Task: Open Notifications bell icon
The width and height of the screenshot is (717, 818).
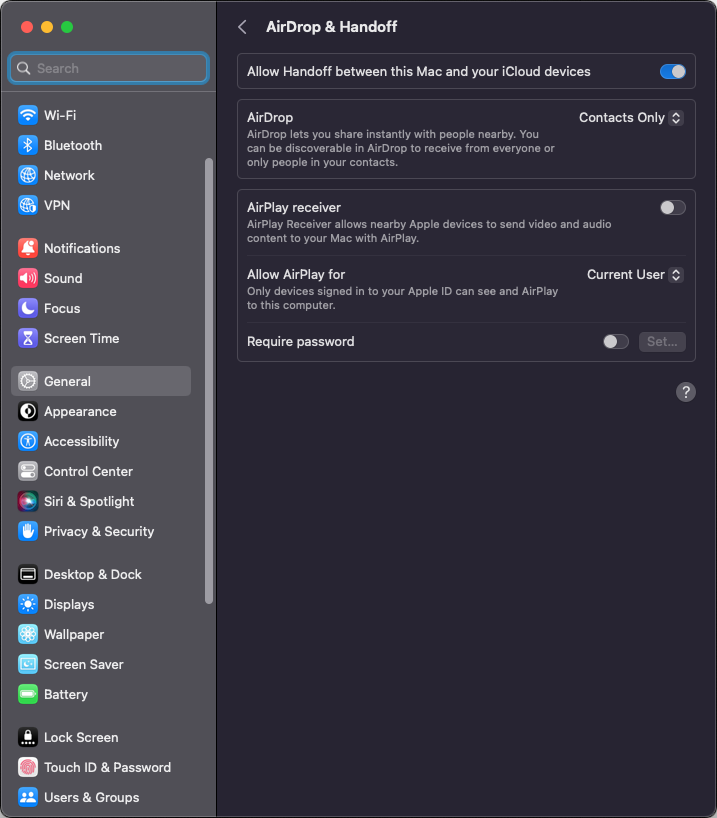Action: [x=28, y=248]
